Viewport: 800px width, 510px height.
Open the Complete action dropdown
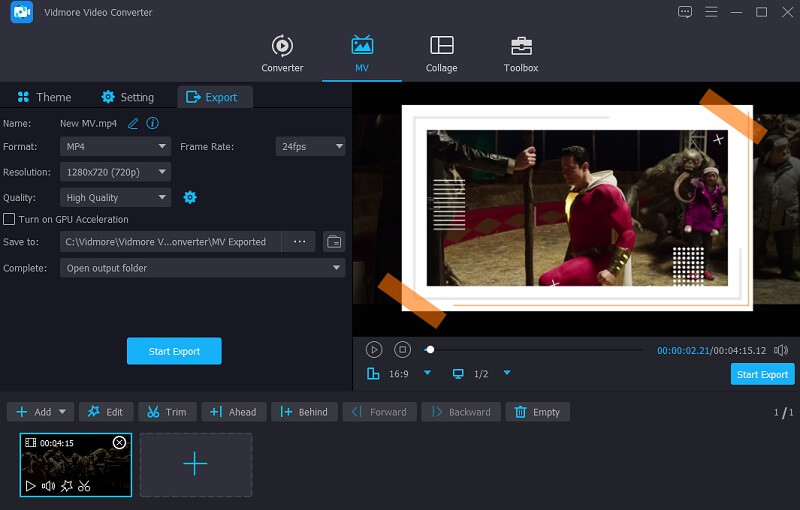(203, 268)
